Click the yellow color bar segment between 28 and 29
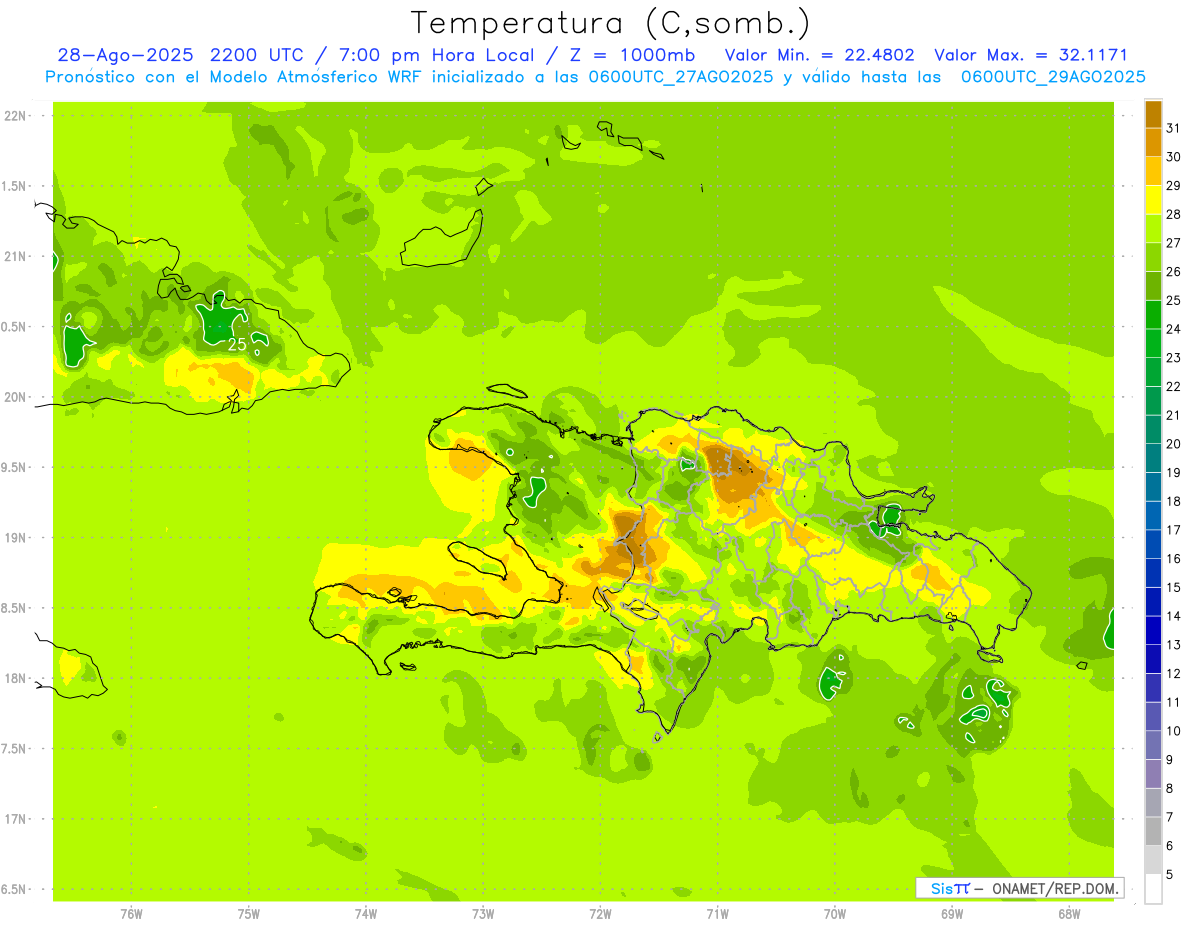The height and width of the screenshot is (927, 1200). click(x=1153, y=199)
